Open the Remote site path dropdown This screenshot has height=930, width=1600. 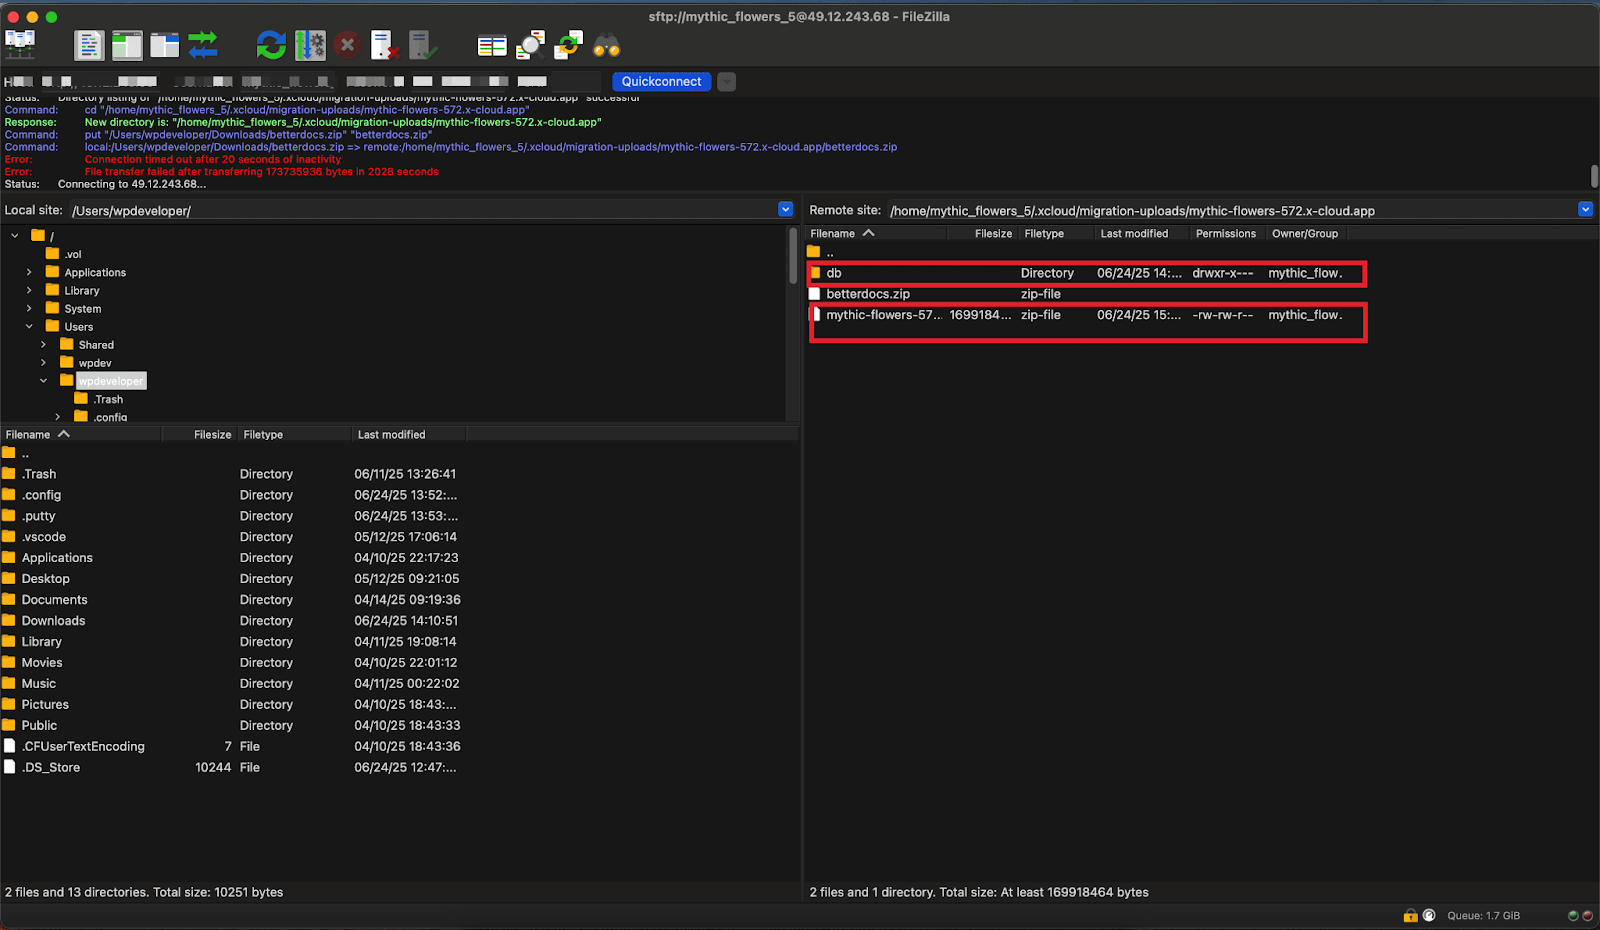(1585, 210)
